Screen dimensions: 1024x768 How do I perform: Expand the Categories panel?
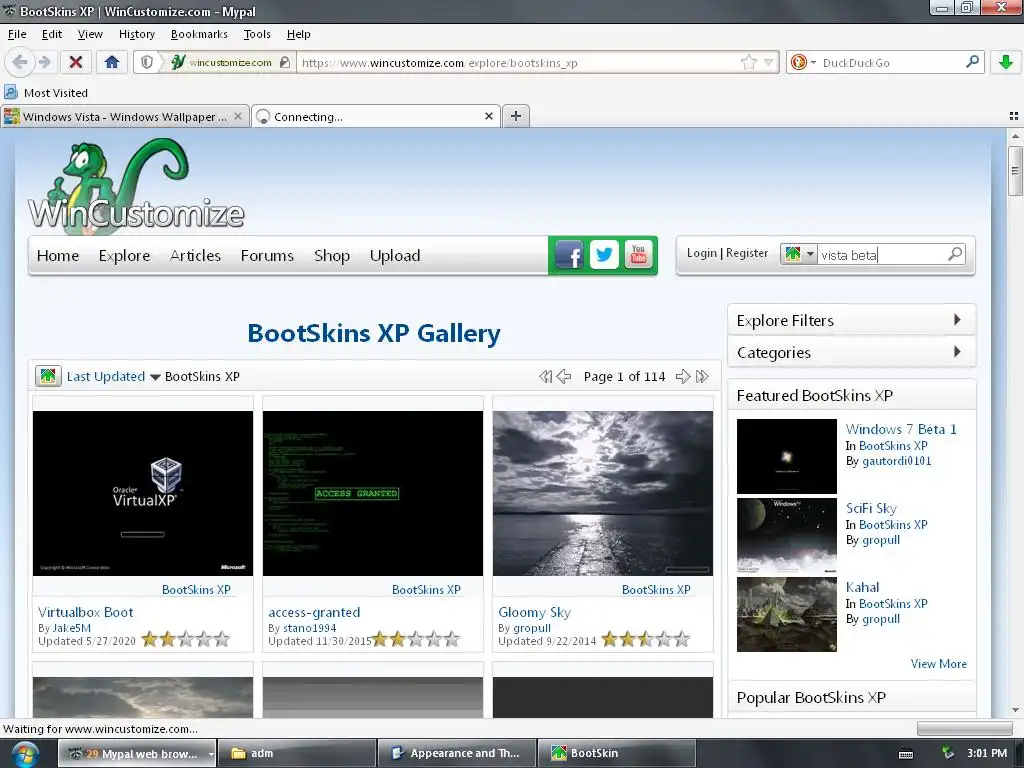[851, 353]
